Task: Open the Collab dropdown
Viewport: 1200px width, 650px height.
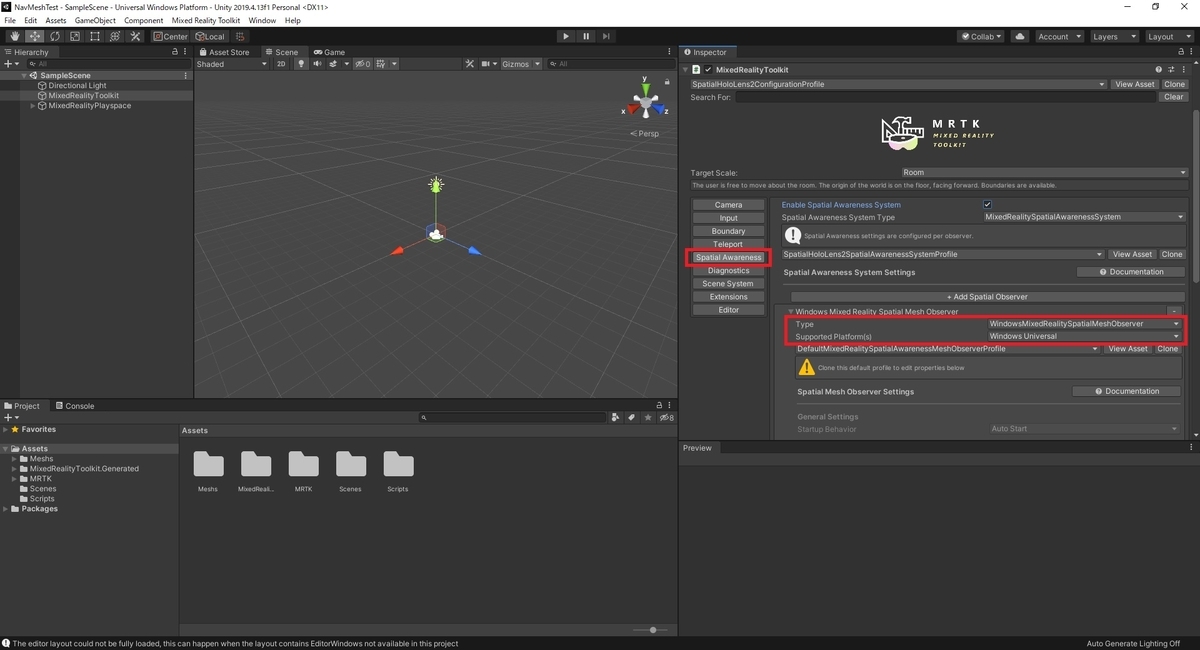Action: 981,36
